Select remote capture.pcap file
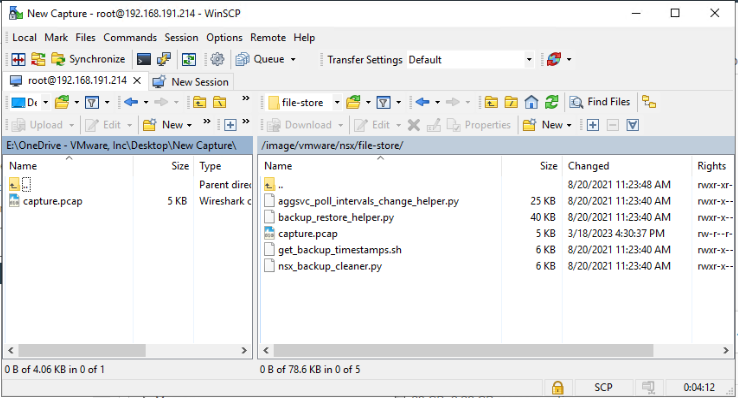The height and width of the screenshot is (398, 738). point(308,234)
